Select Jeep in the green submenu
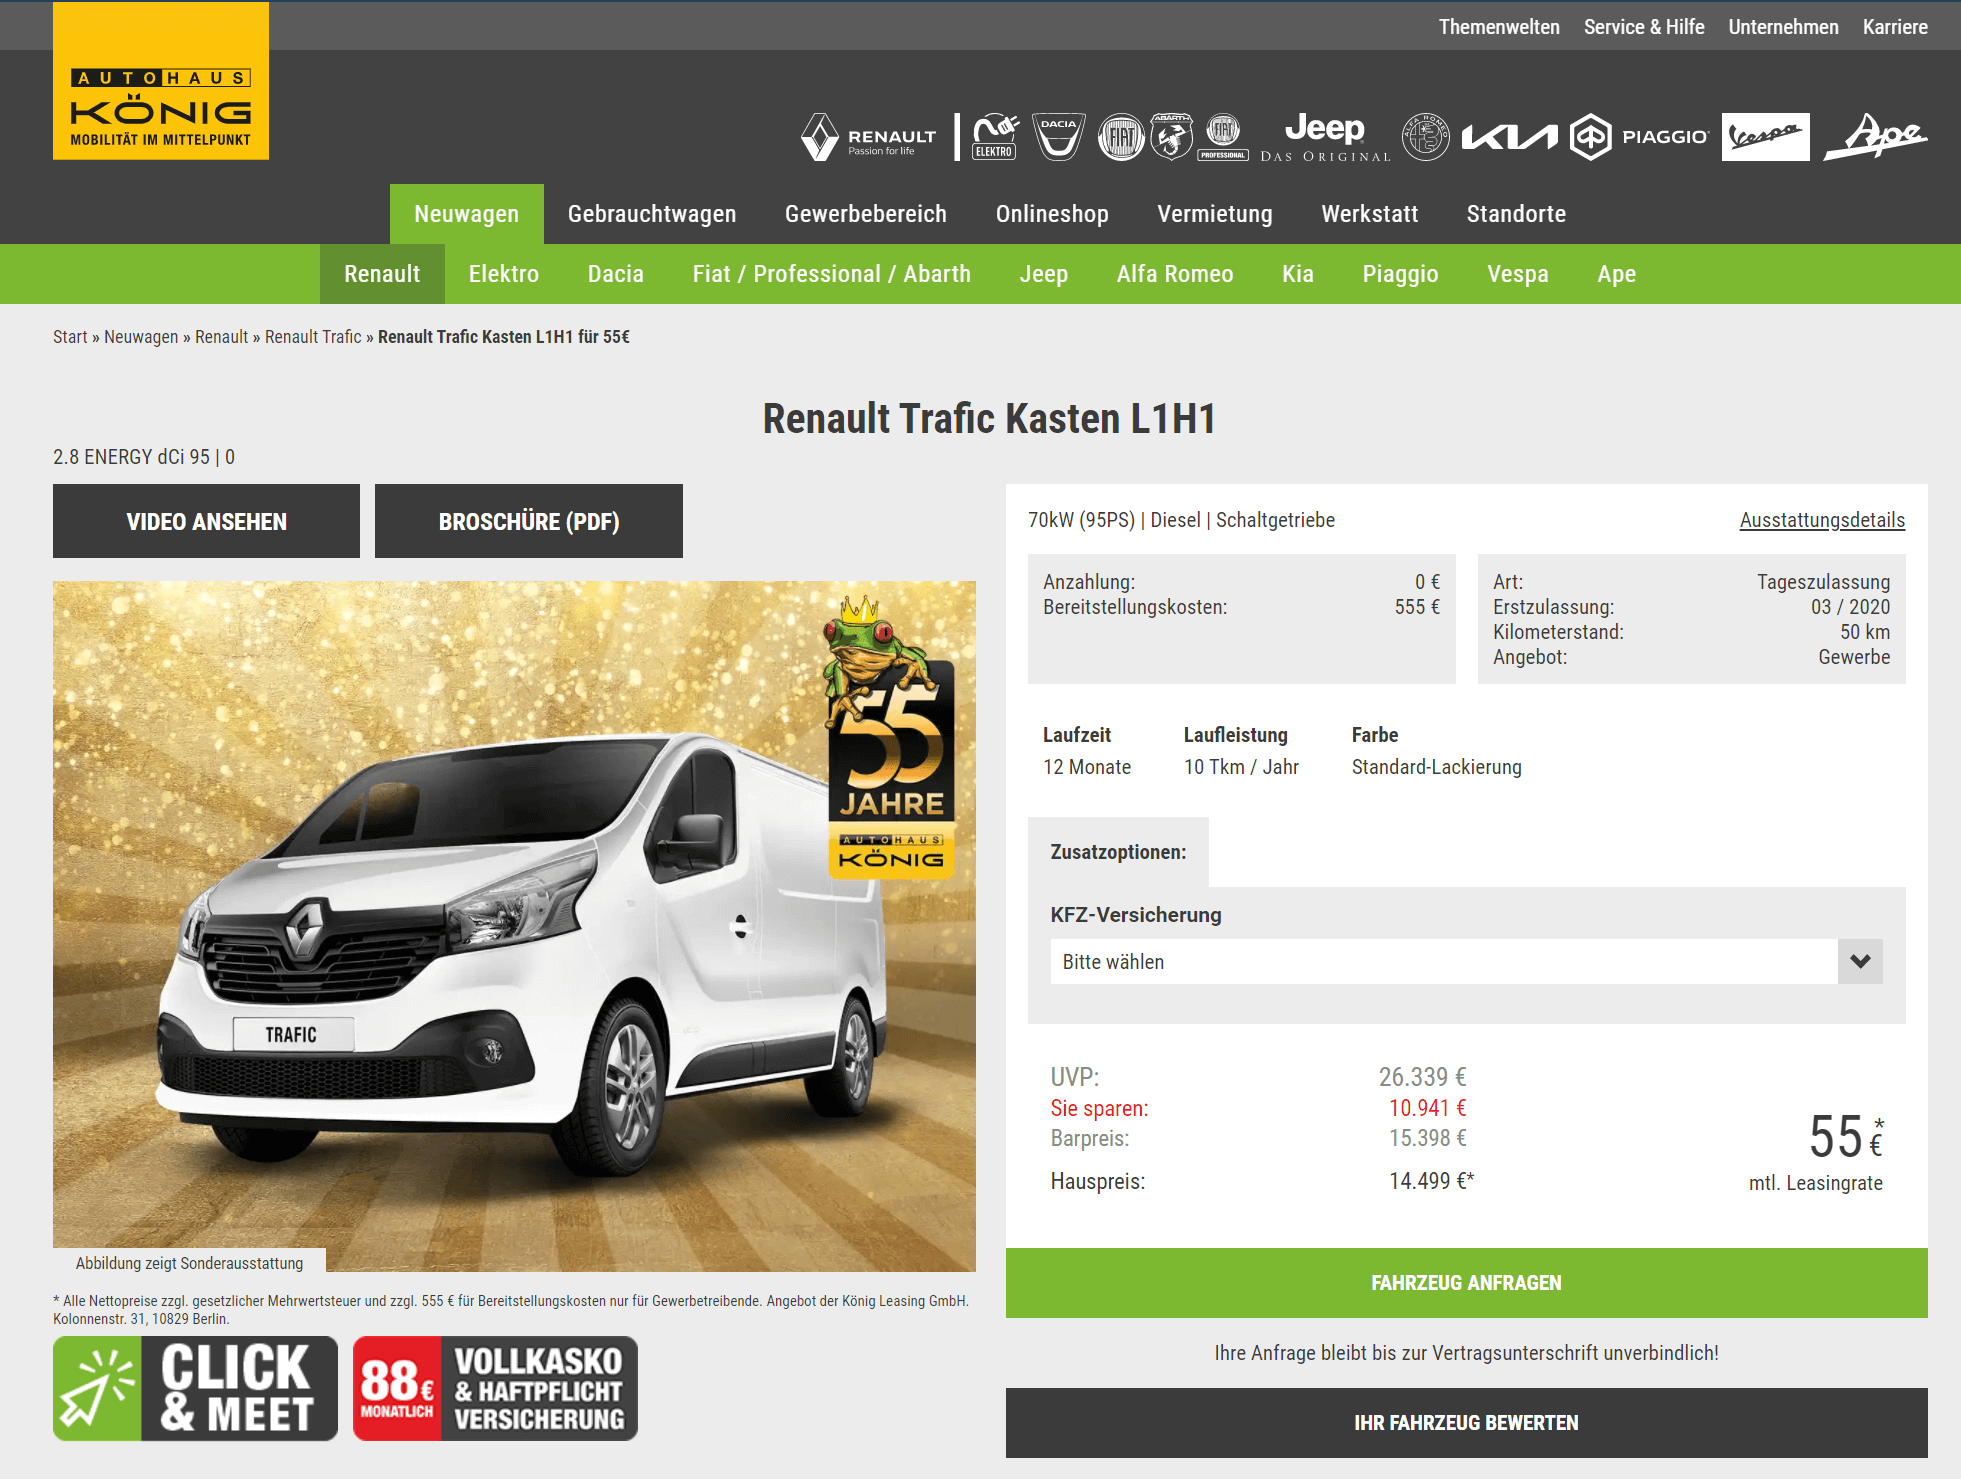The width and height of the screenshot is (1961, 1479). (x=1044, y=274)
